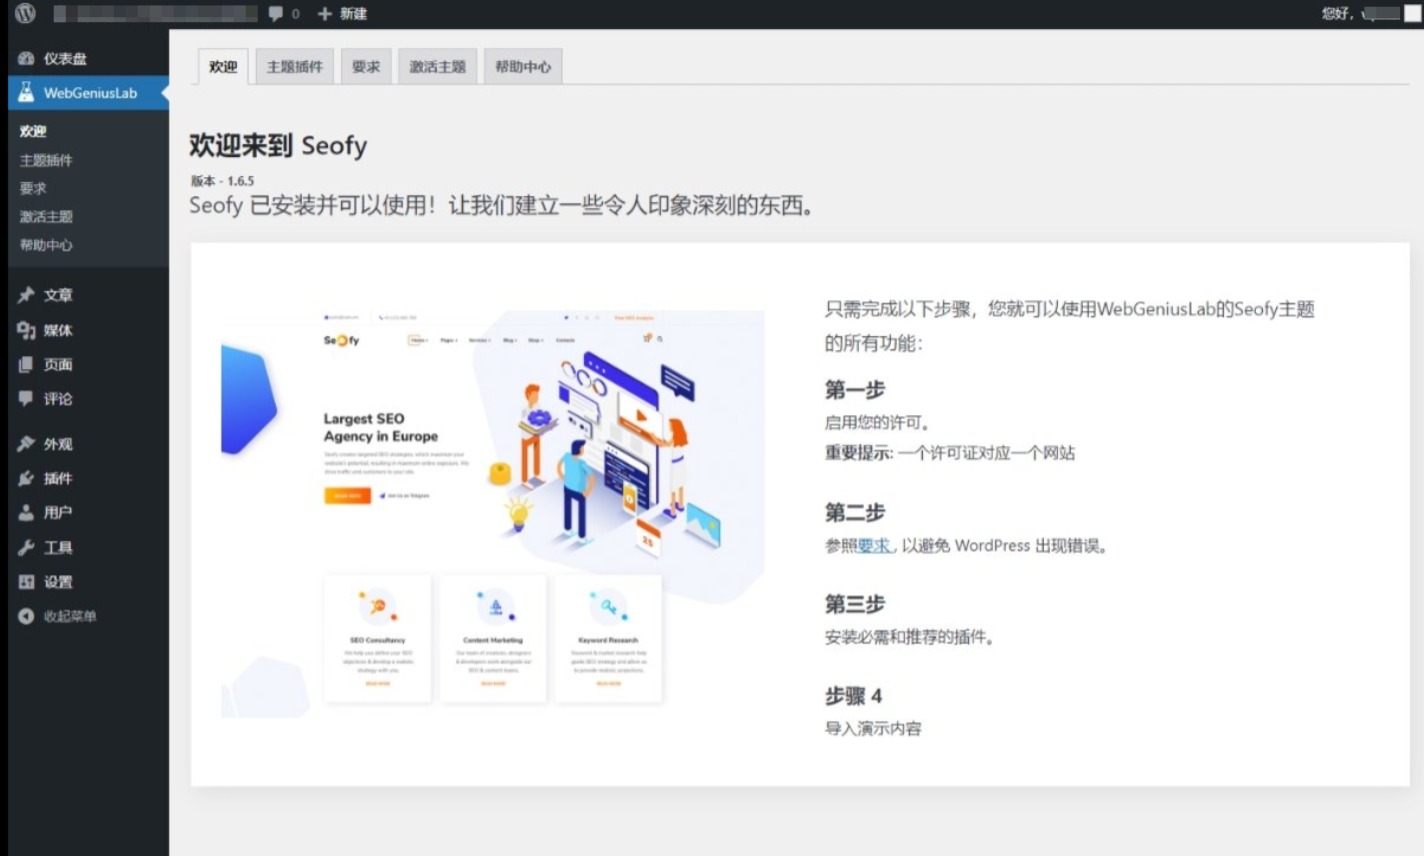
Task: Switch to the 主题插件 tab
Action: 295,67
